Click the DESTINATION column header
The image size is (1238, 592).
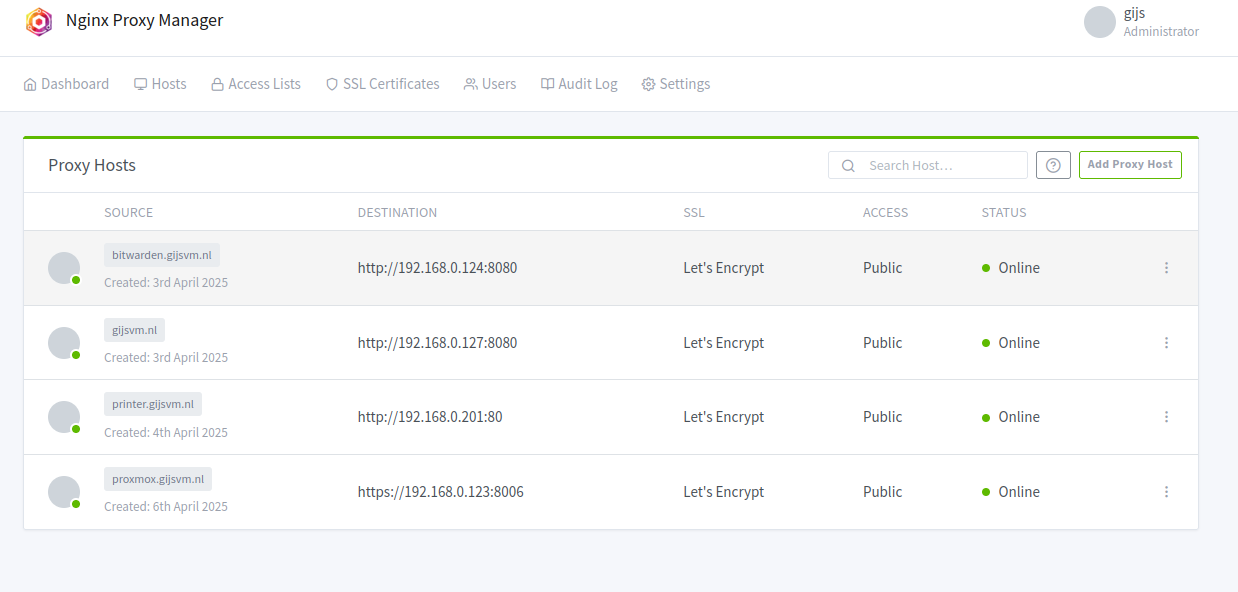[x=397, y=213]
